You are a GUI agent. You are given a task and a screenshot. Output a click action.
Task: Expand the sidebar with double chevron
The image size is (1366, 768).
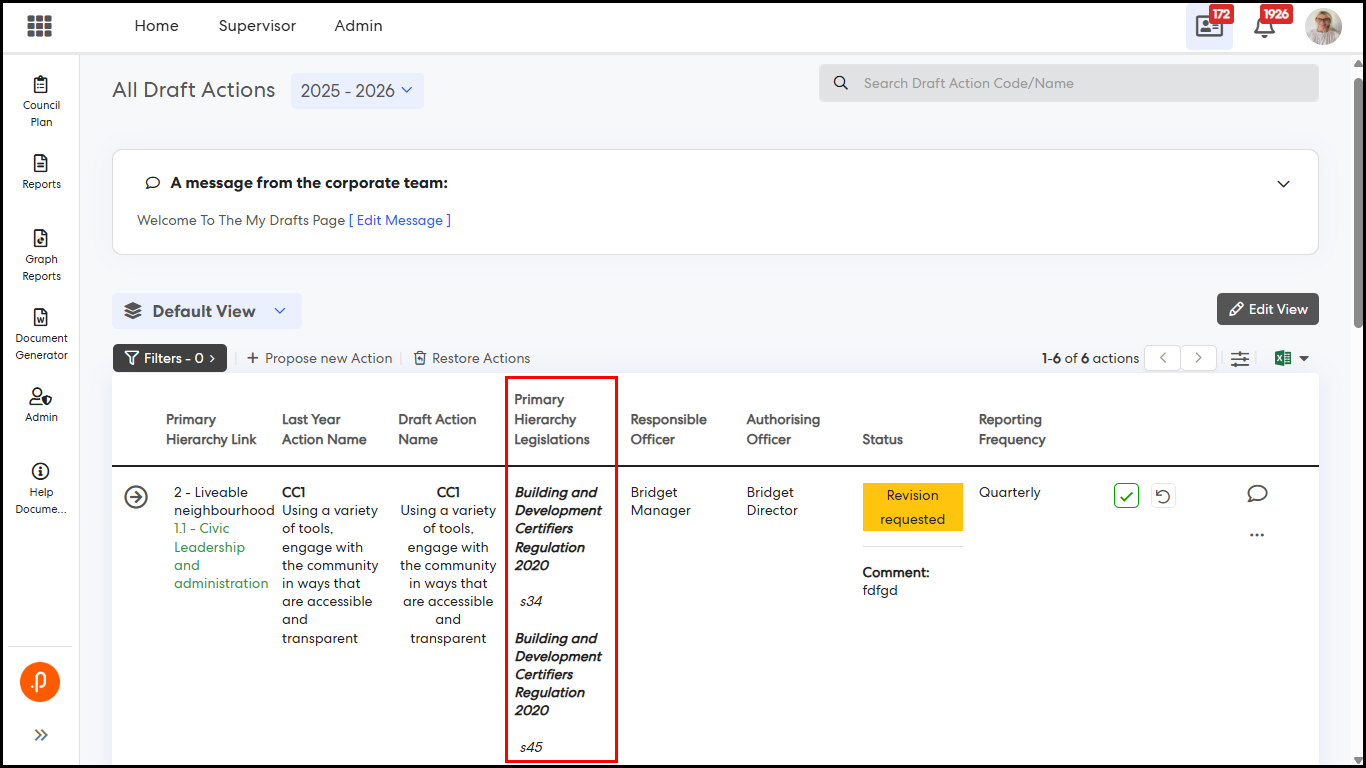[x=41, y=735]
